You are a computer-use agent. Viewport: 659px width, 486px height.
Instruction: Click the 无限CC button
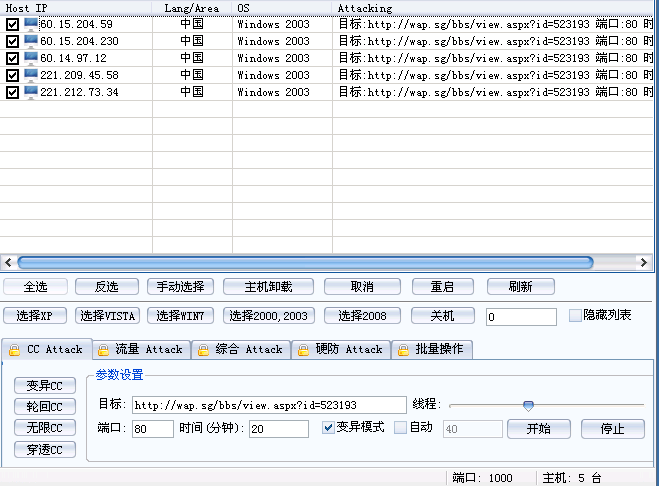[x=45, y=428]
